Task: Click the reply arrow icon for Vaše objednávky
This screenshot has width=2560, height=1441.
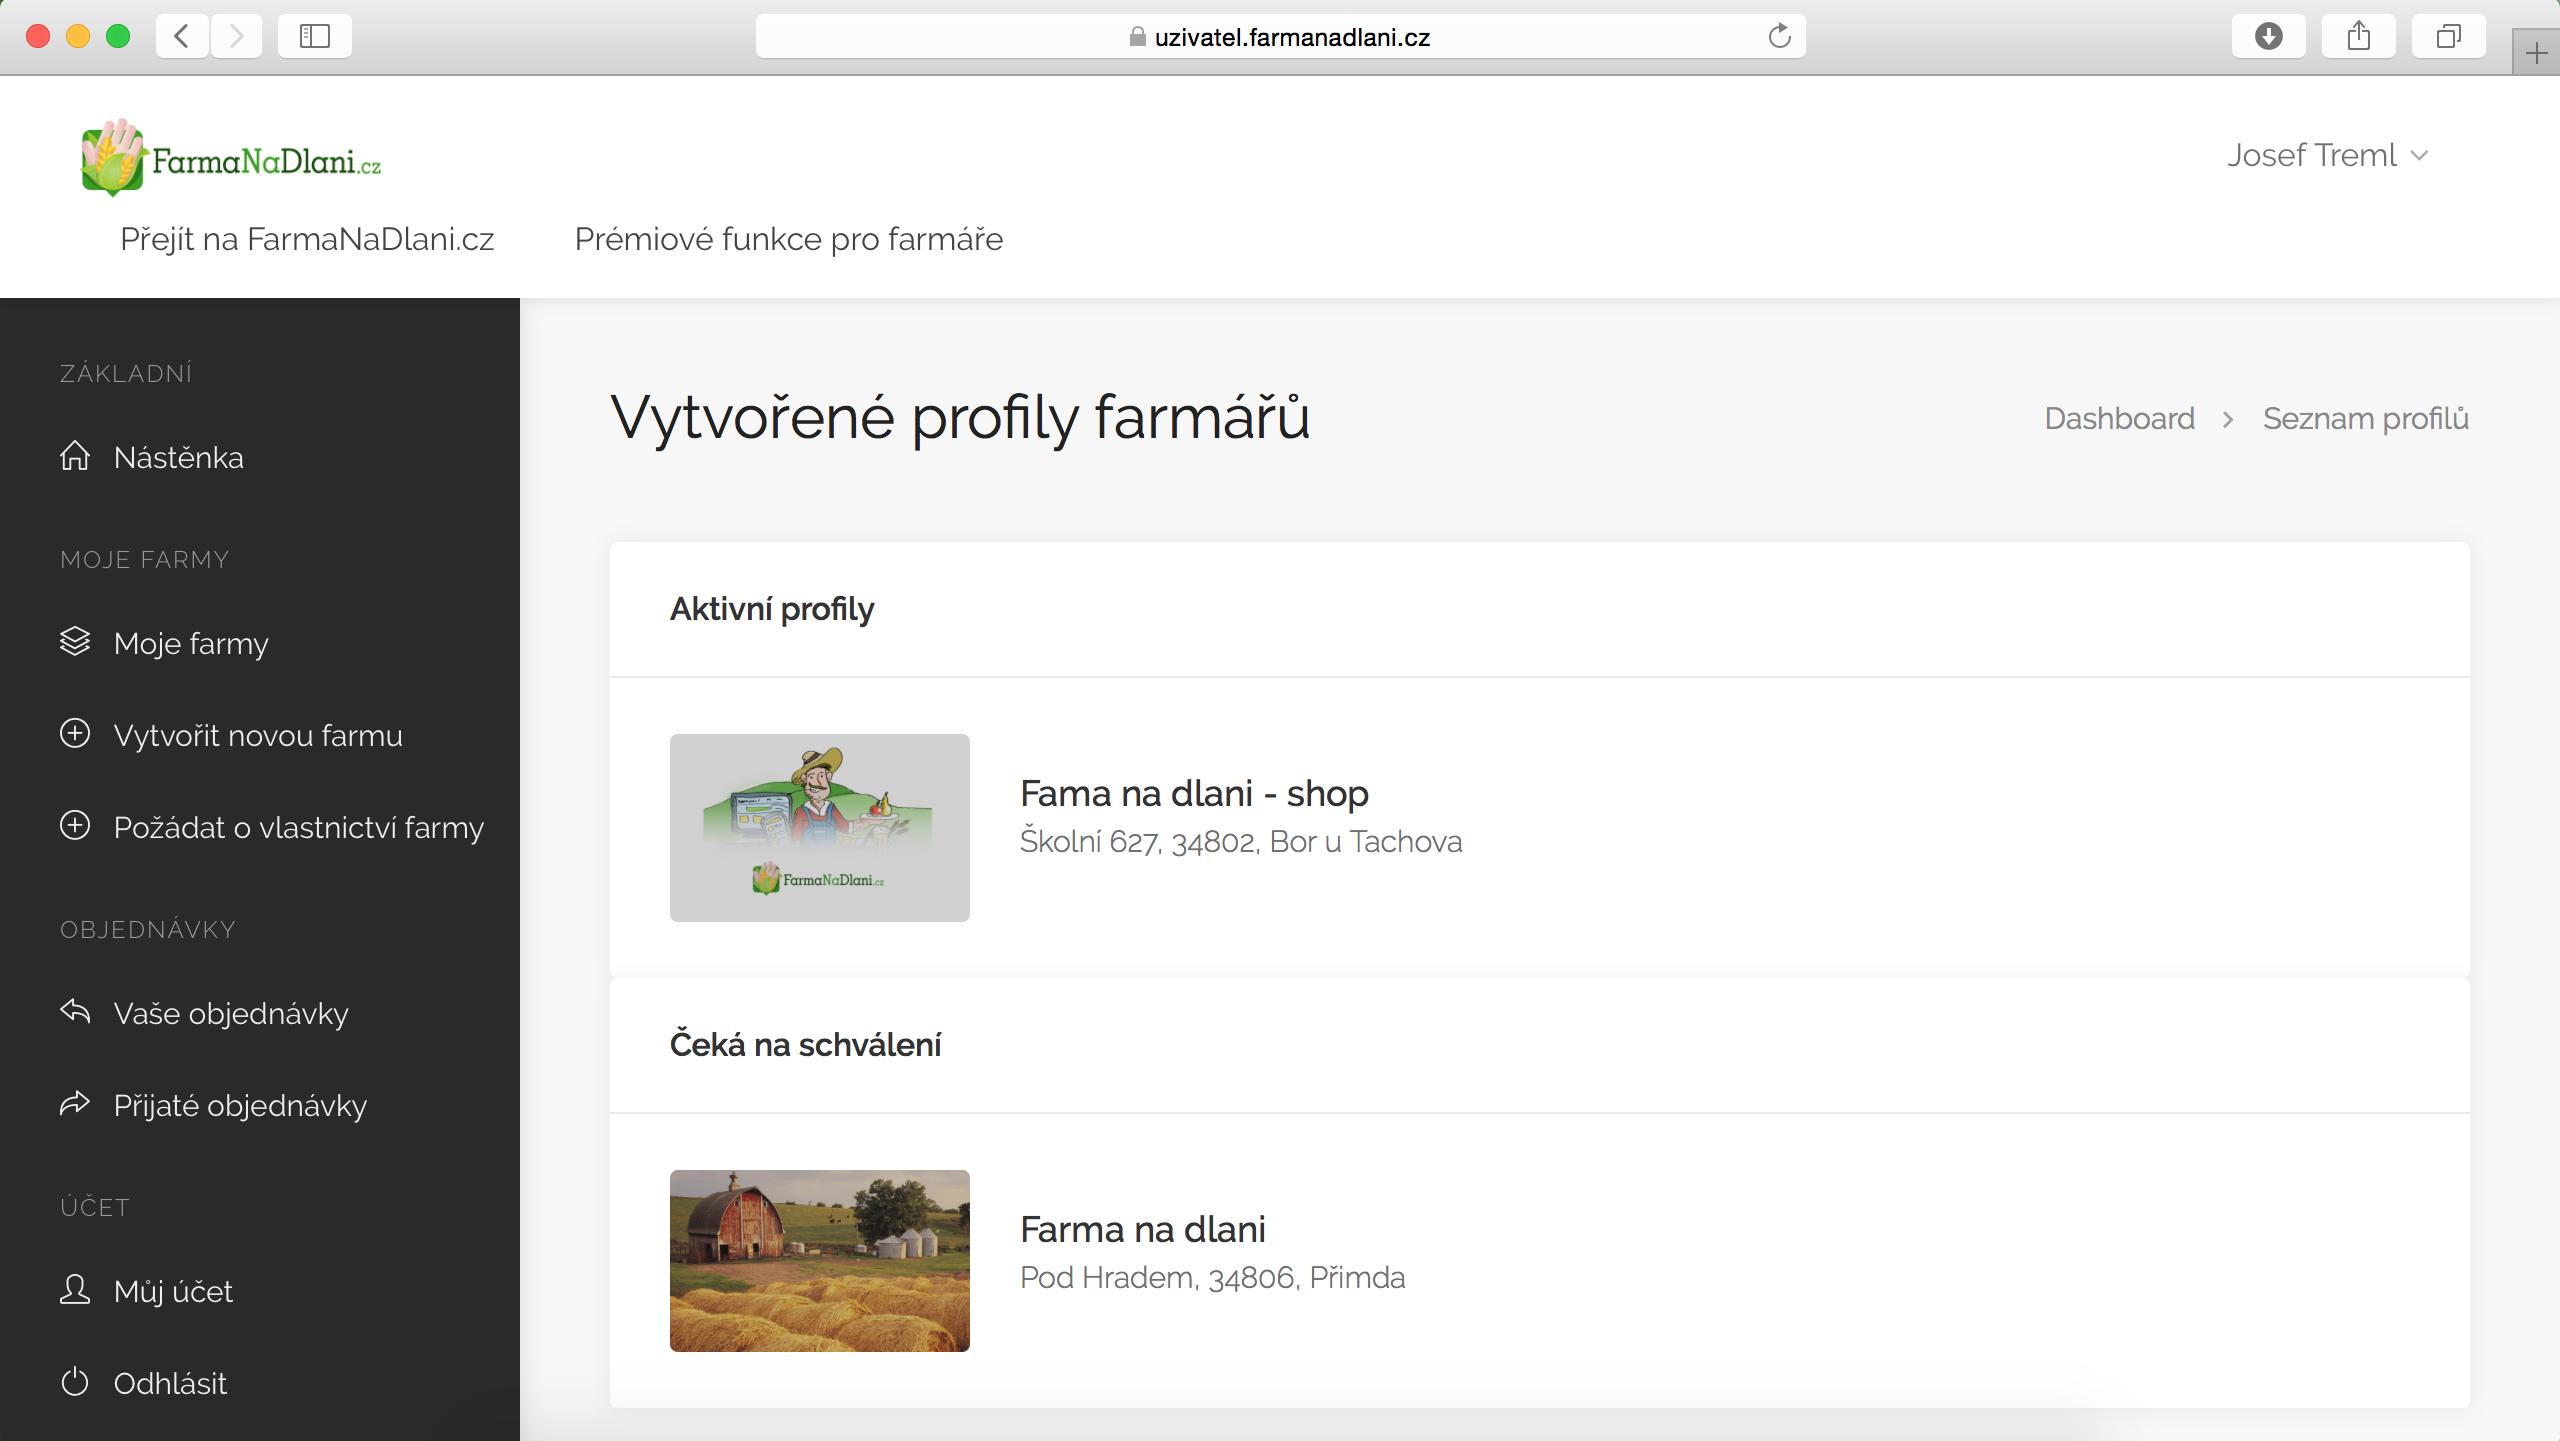Action: tap(75, 1011)
